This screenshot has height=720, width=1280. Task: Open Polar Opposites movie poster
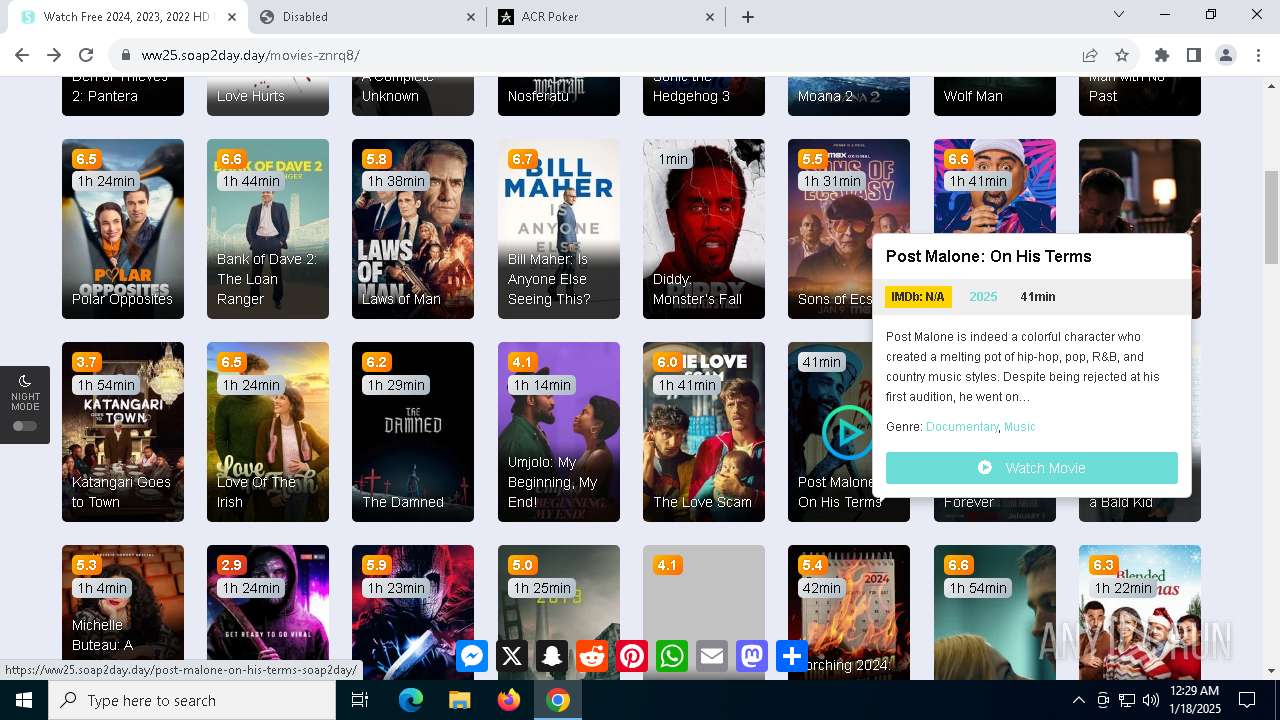(123, 229)
